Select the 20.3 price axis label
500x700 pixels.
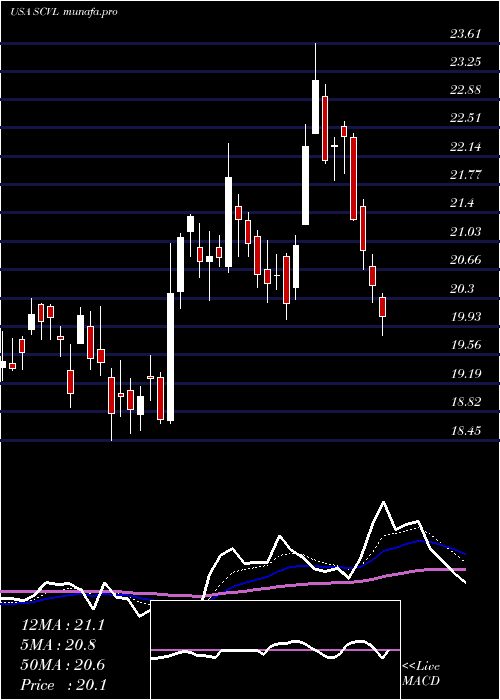pos(462,289)
